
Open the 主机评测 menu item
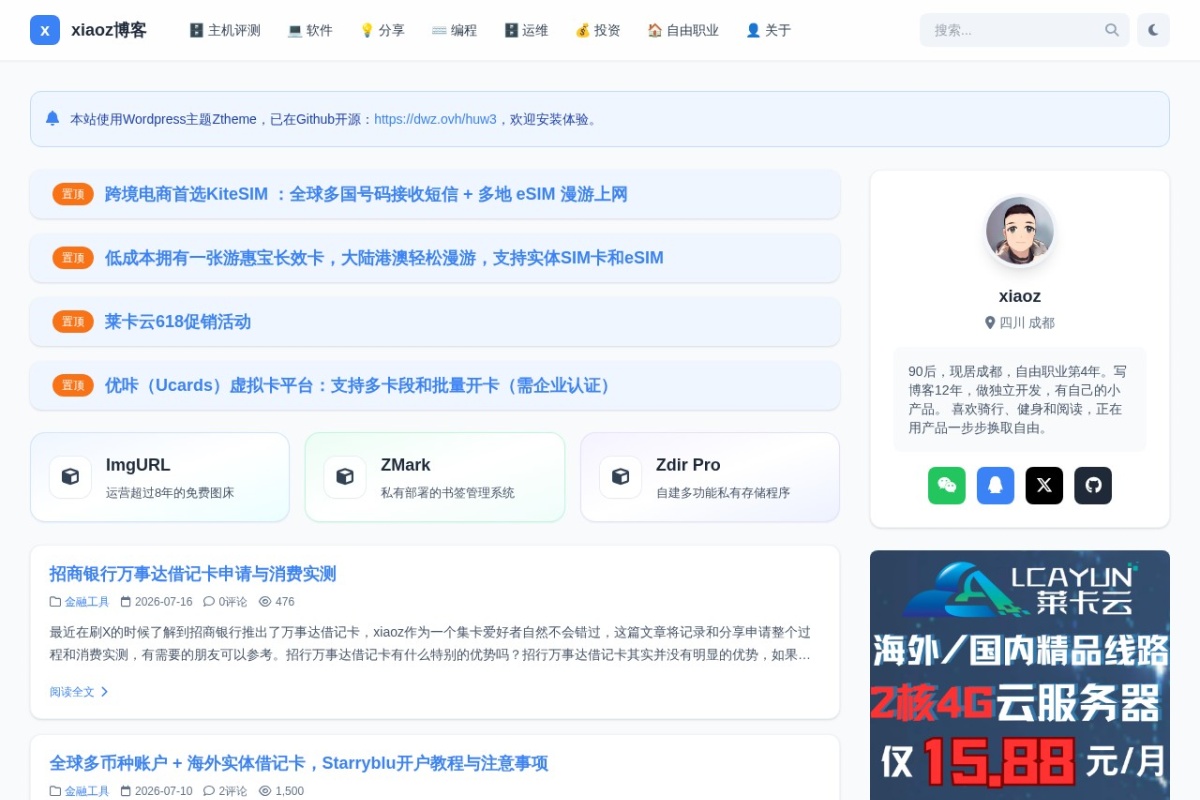[225, 30]
